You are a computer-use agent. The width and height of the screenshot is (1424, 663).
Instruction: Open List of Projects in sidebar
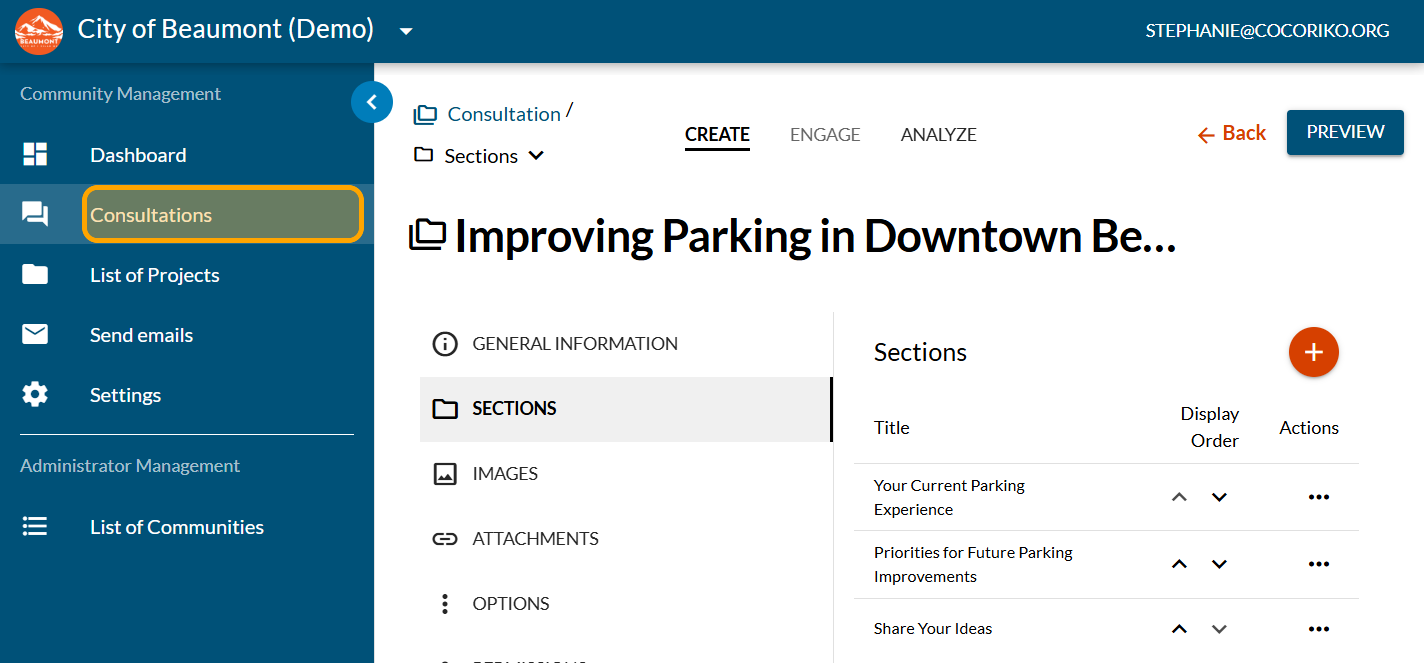[x=154, y=275]
